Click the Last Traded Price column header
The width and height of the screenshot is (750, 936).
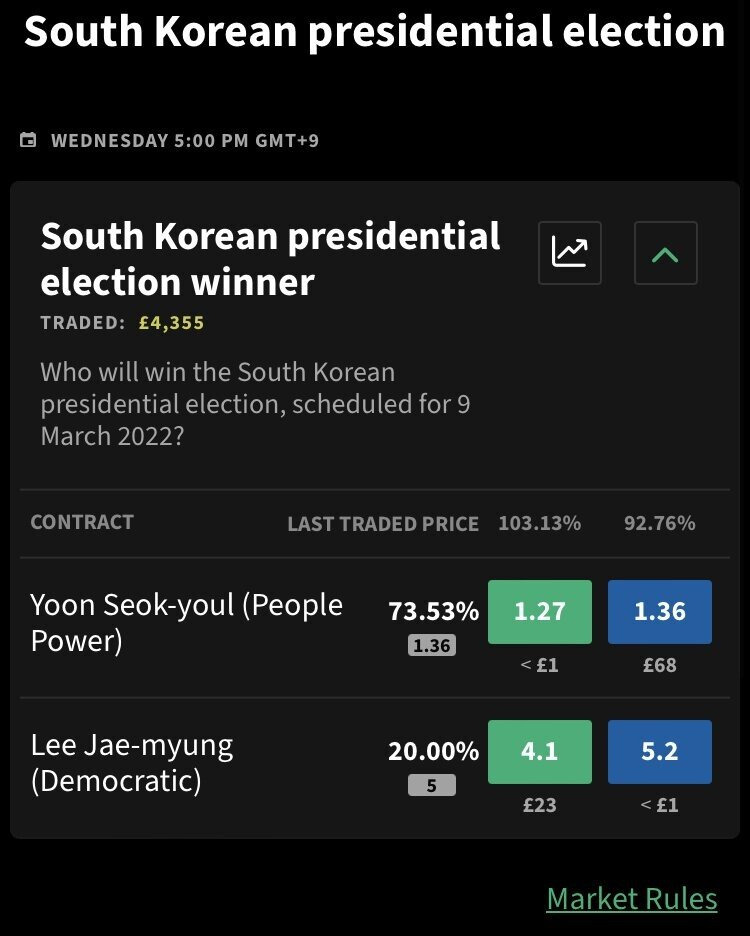click(383, 524)
